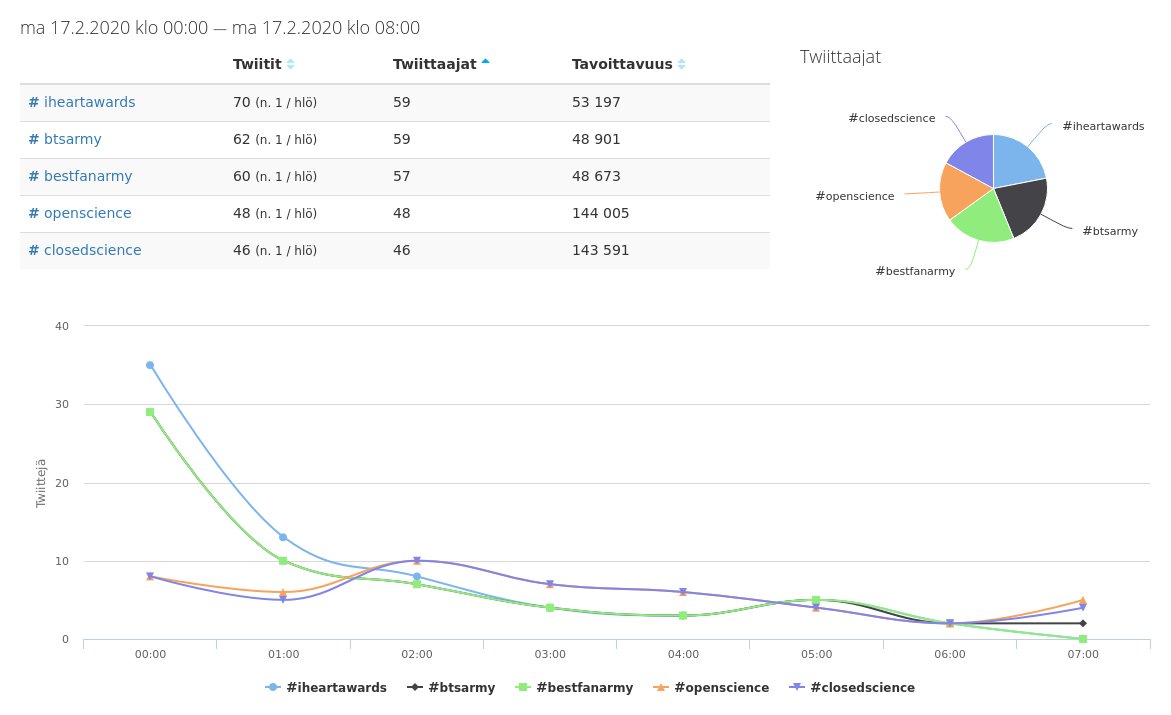This screenshot has width=1171, height=715.
Task: Open the bestfanarmy hashtag link
Action: (81, 176)
